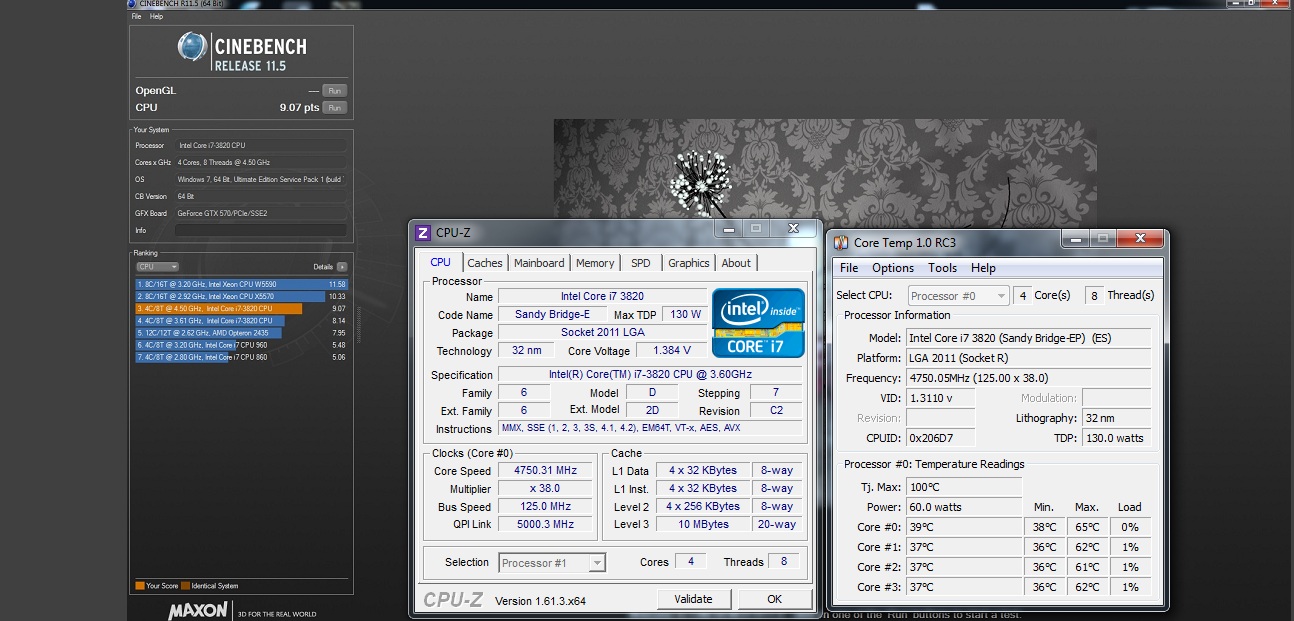1294x621 pixels.
Task: Select the orange i7-3820 4.50 GHz ranking row
Action: coord(241,308)
